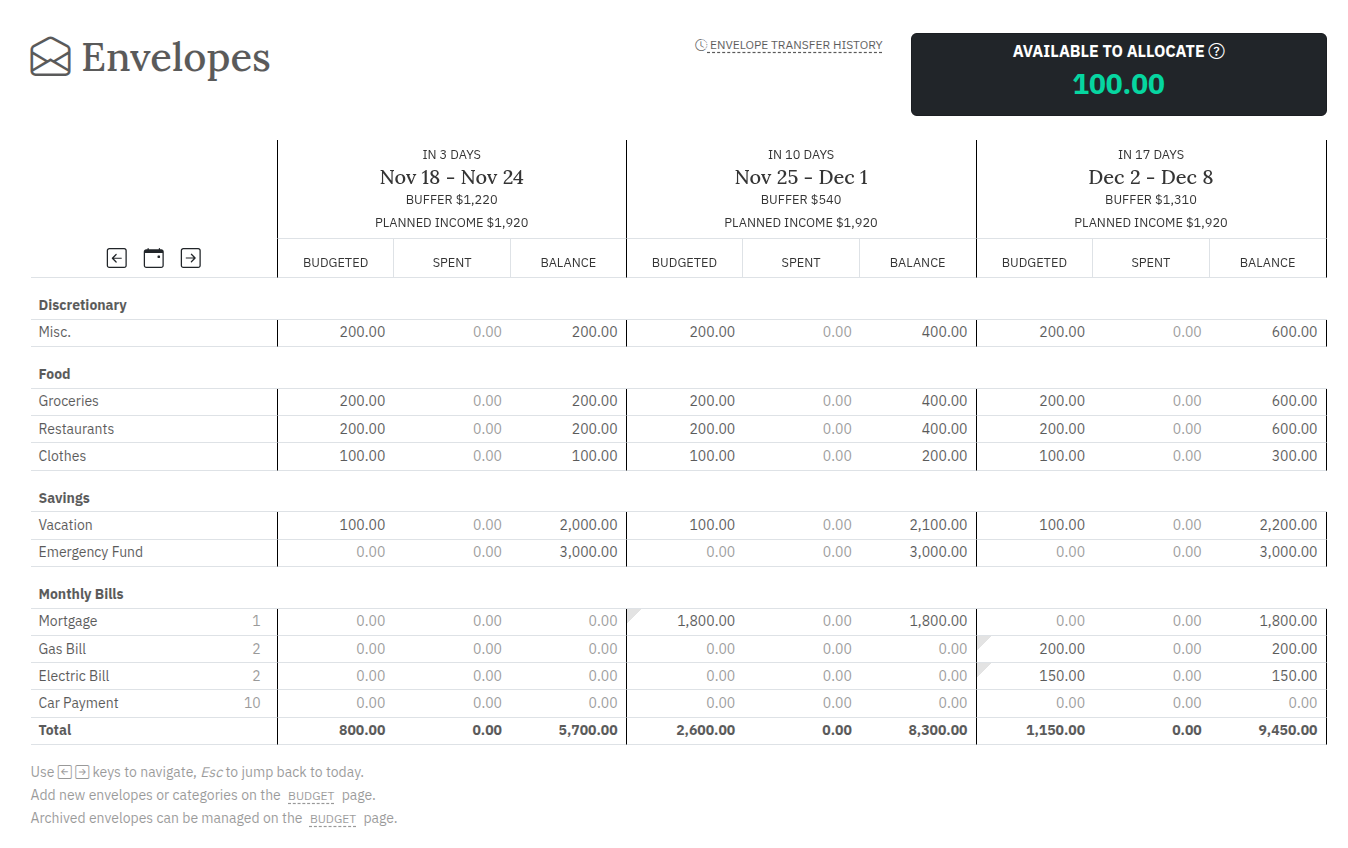Screen dimensions: 1348x848
Task: Click the clock icon beside Envelope Transfer History
Action: (699, 45)
